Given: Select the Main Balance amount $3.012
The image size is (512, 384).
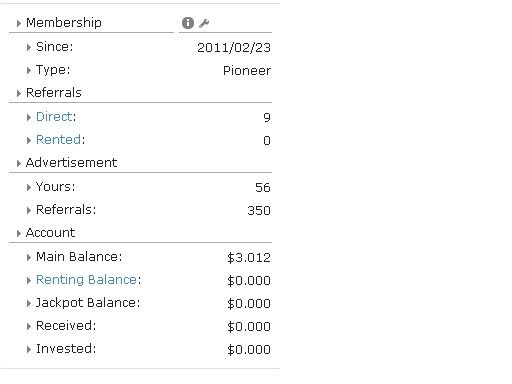Looking at the screenshot, I should 249,258.
